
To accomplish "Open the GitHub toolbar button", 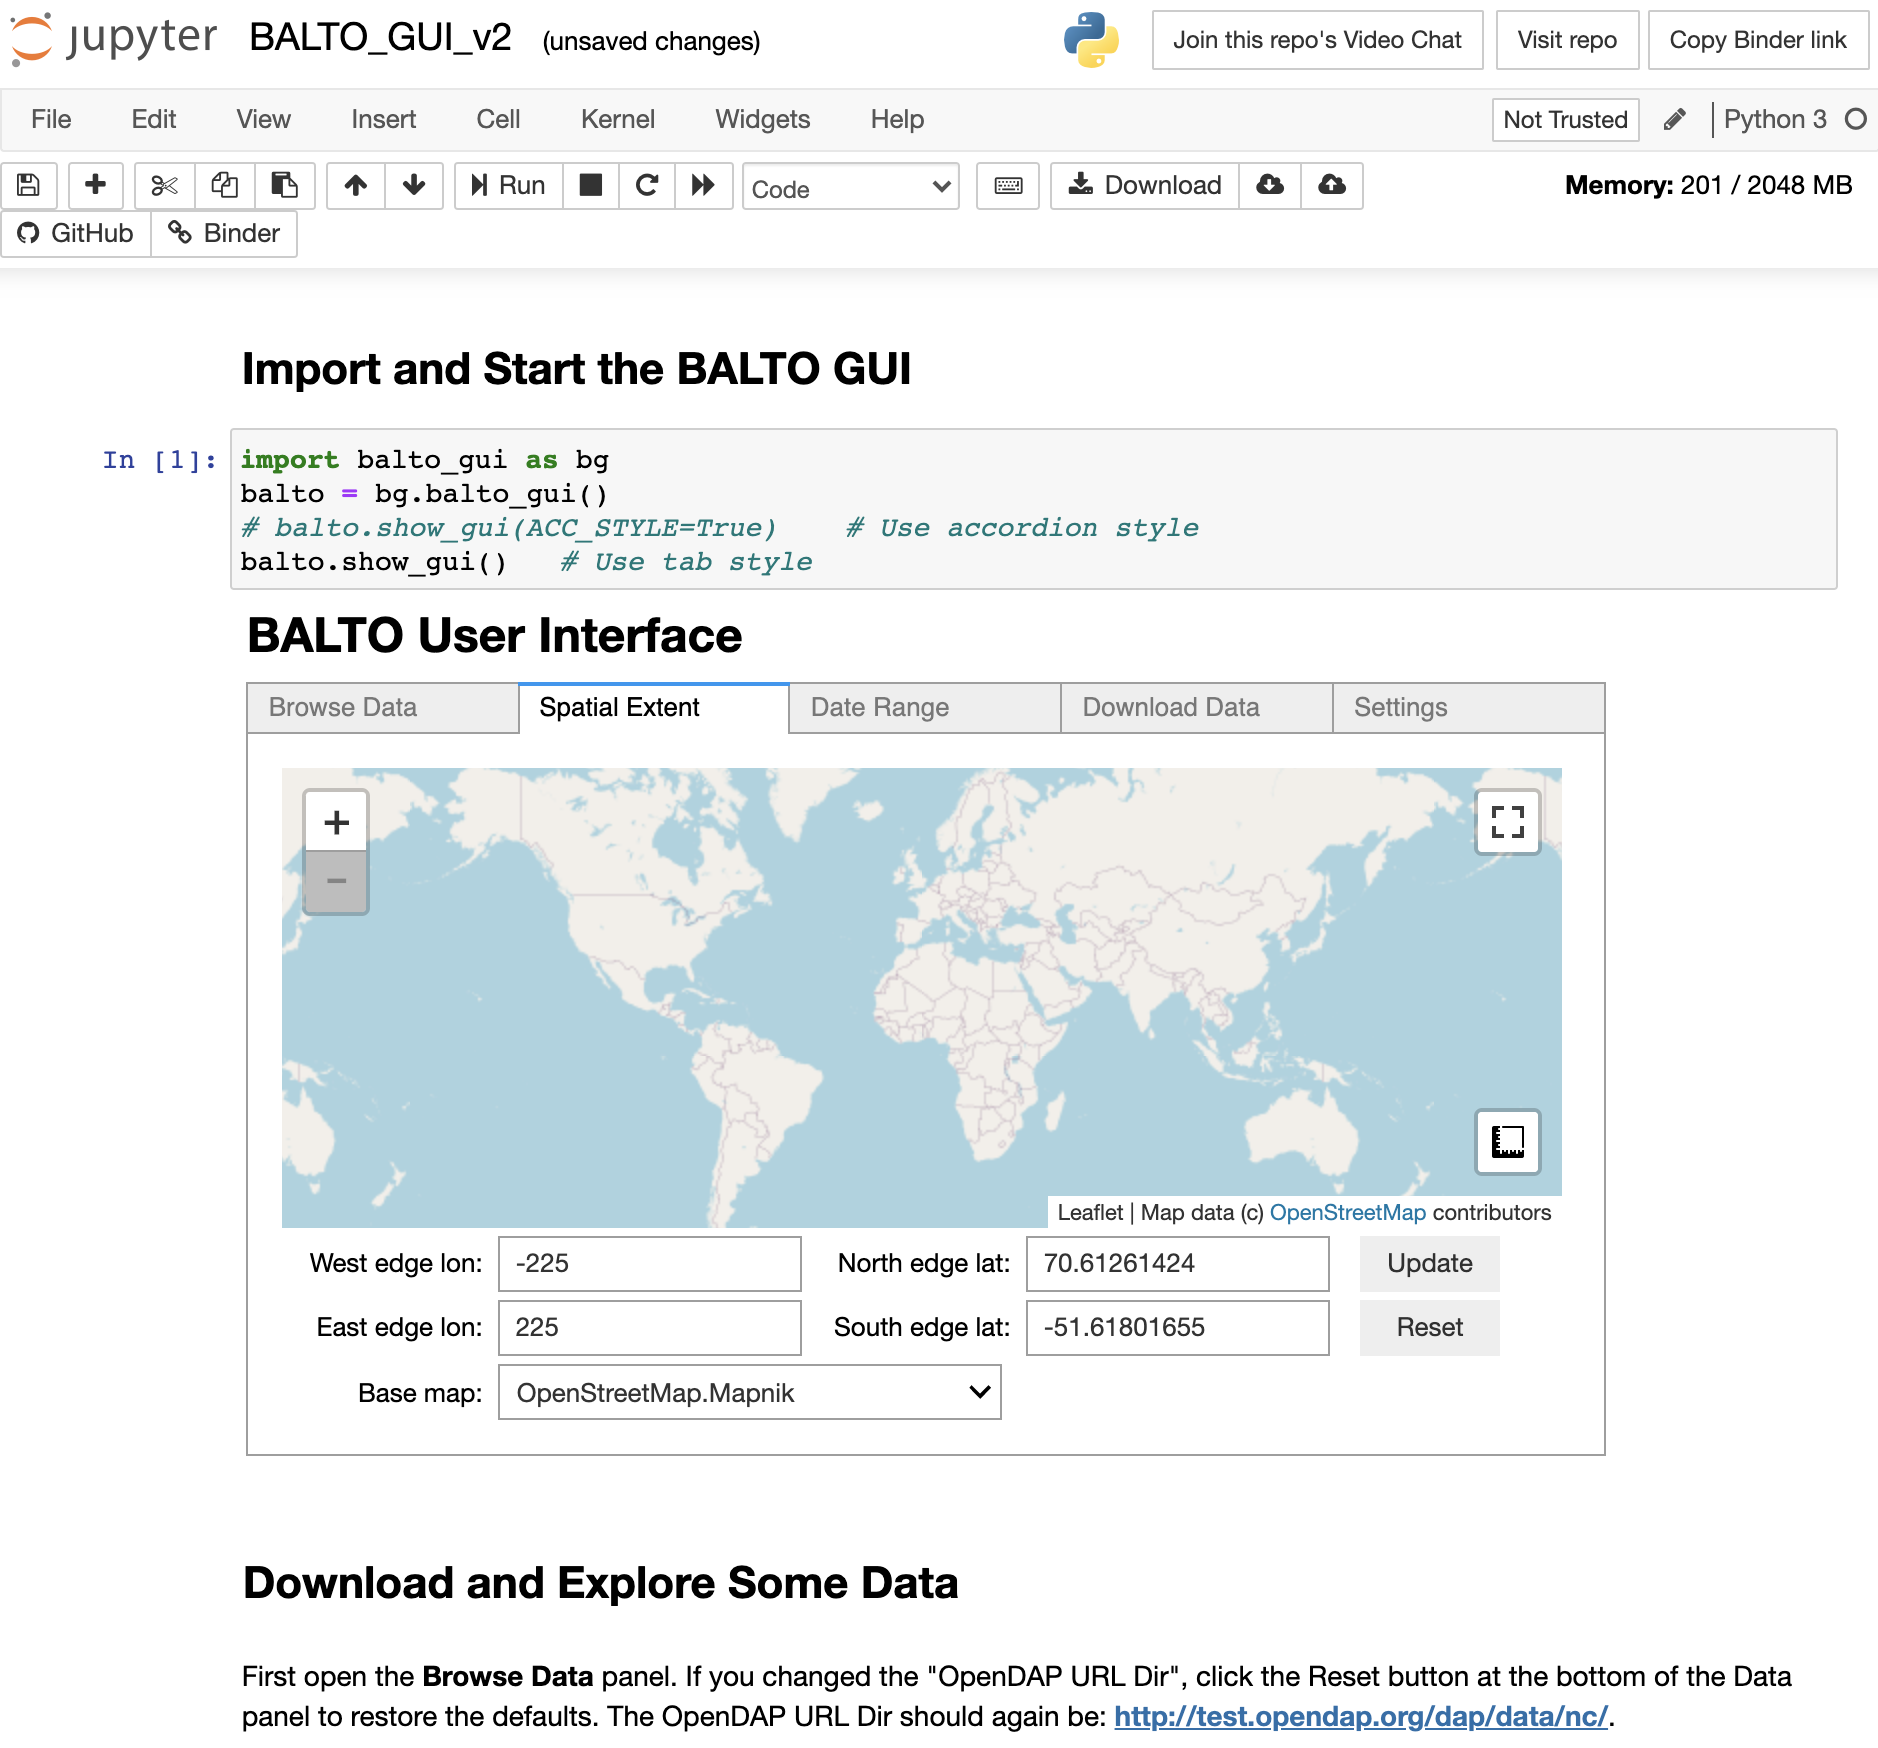I will [x=76, y=233].
